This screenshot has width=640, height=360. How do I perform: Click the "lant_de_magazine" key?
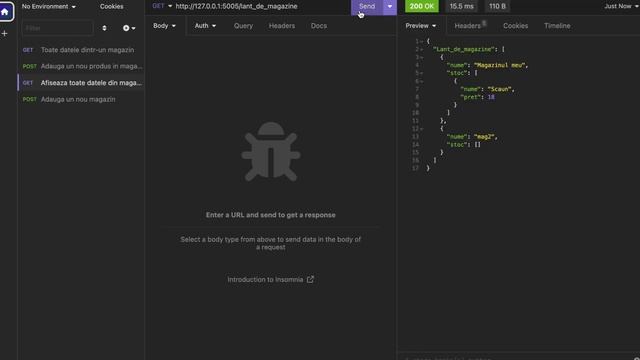(464, 49)
